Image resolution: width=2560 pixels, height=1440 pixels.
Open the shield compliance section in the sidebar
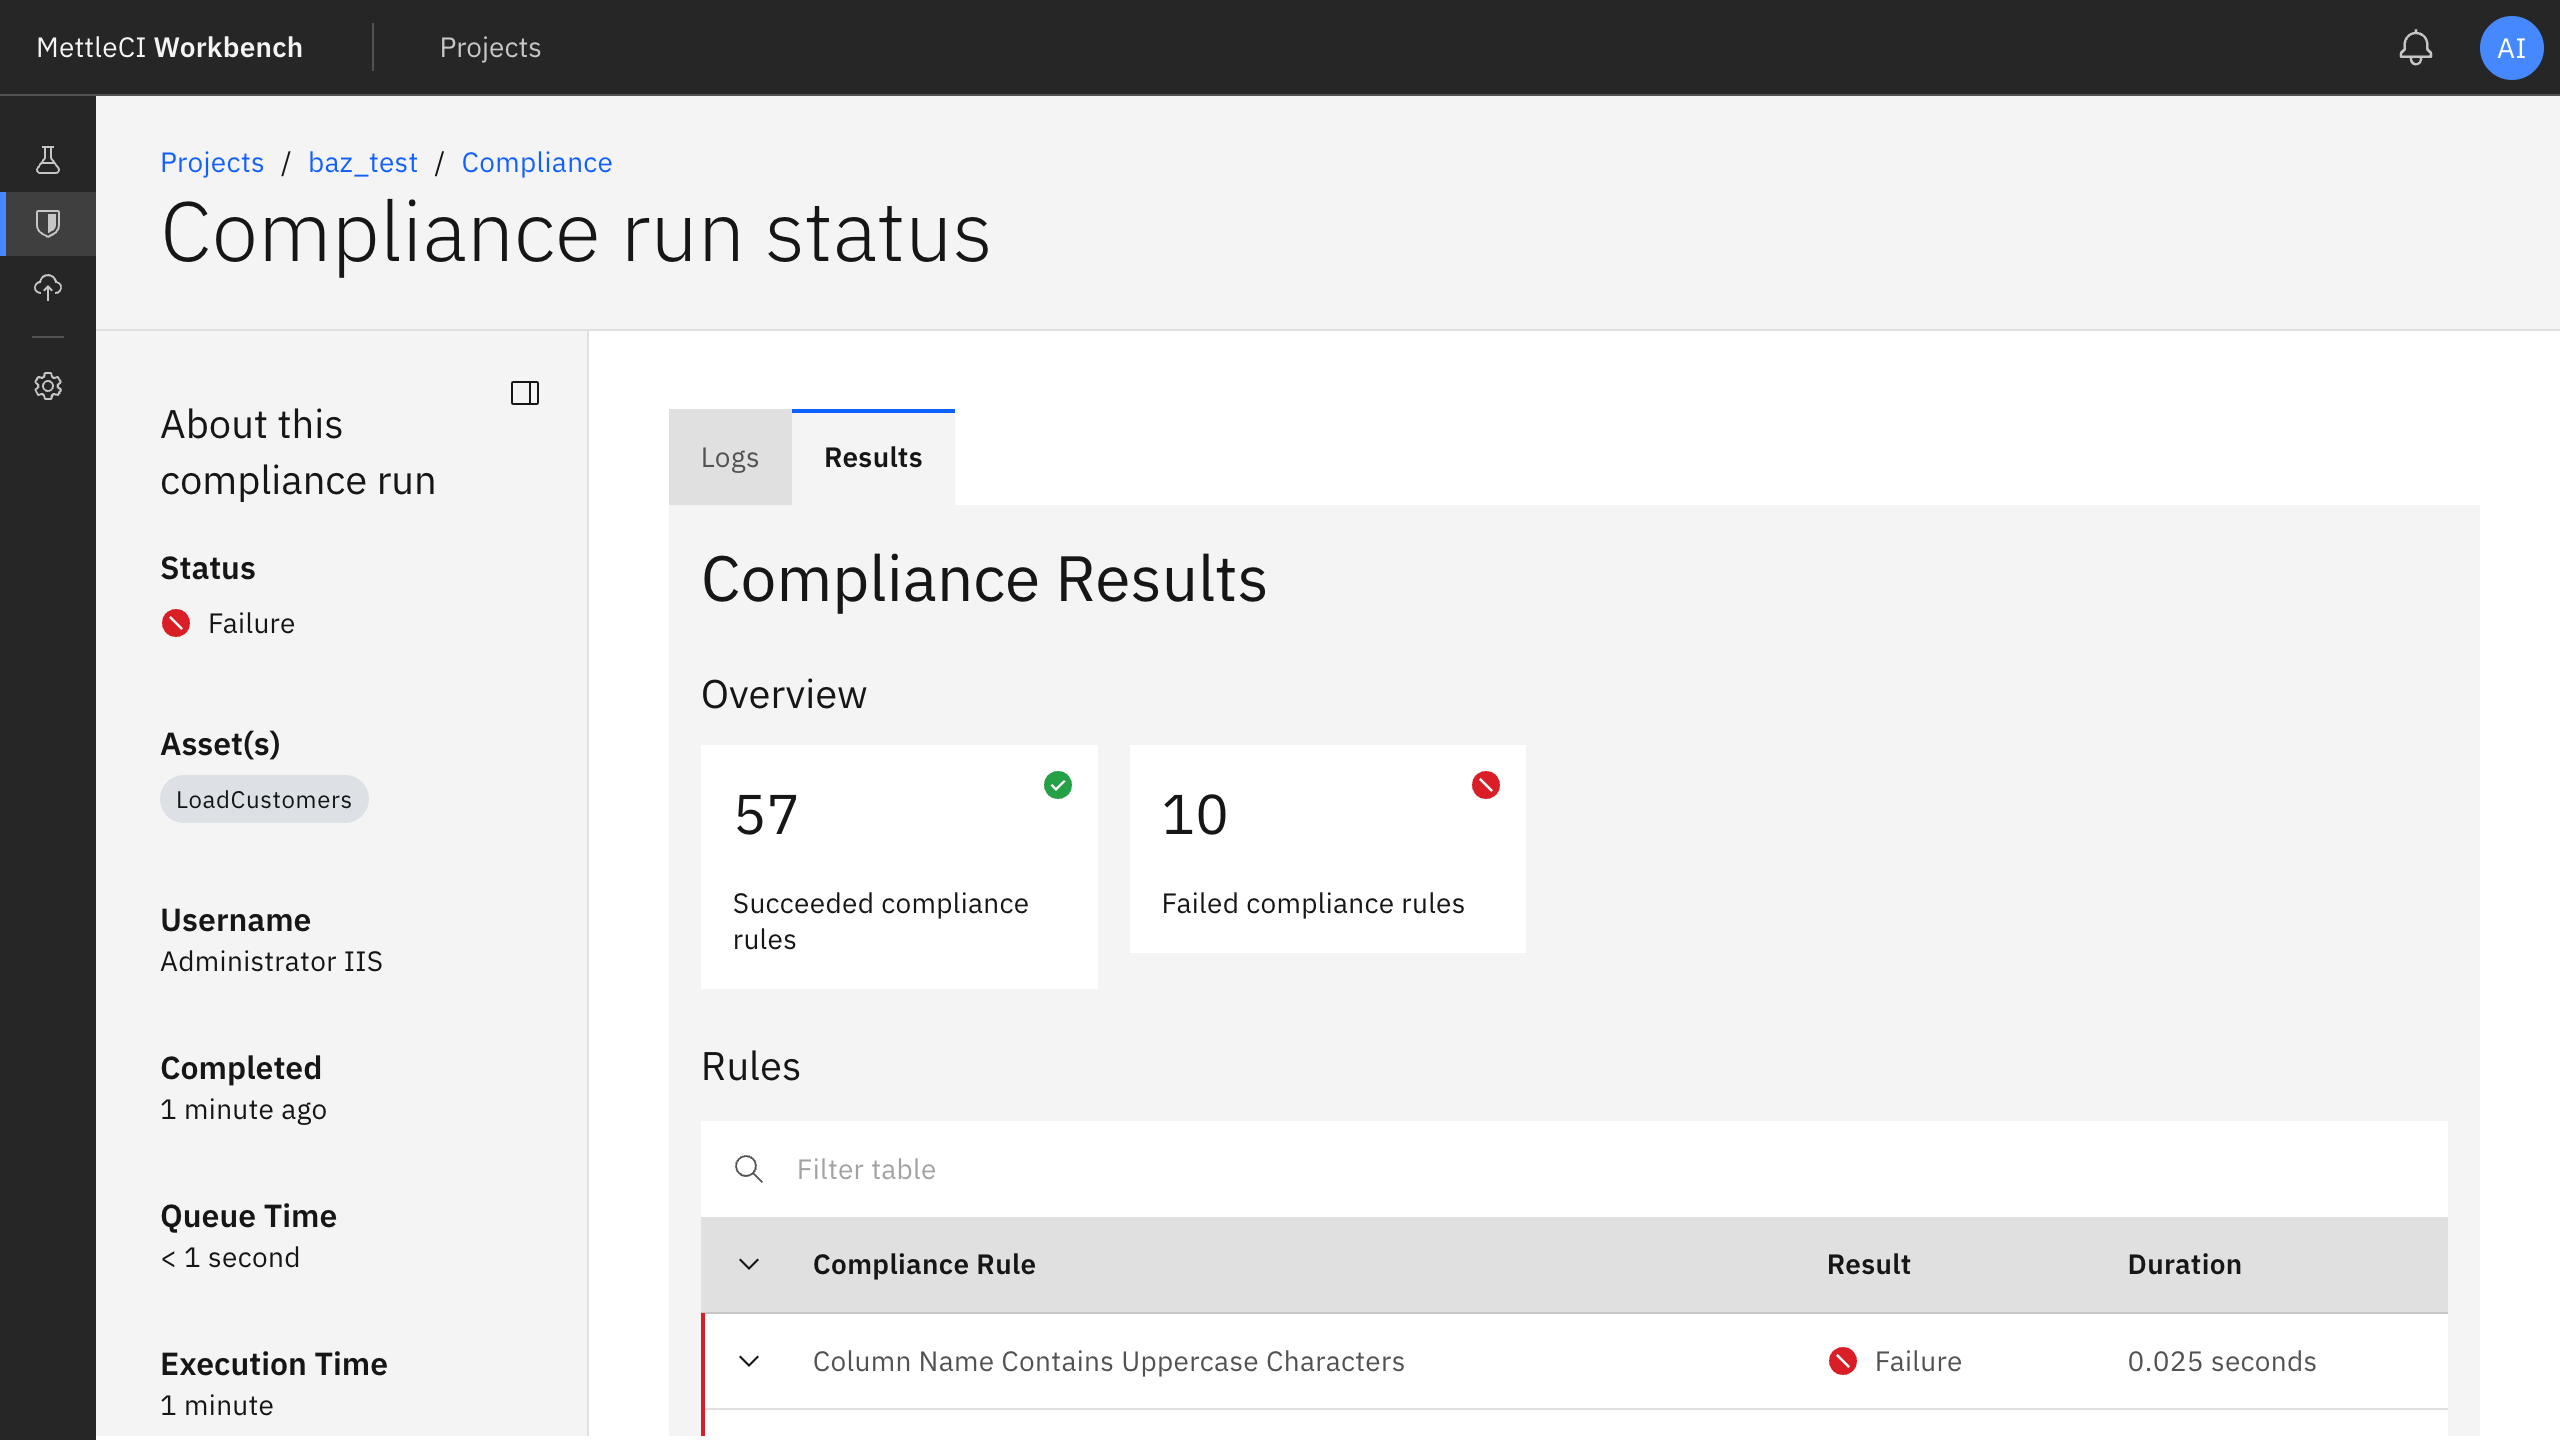(x=48, y=223)
